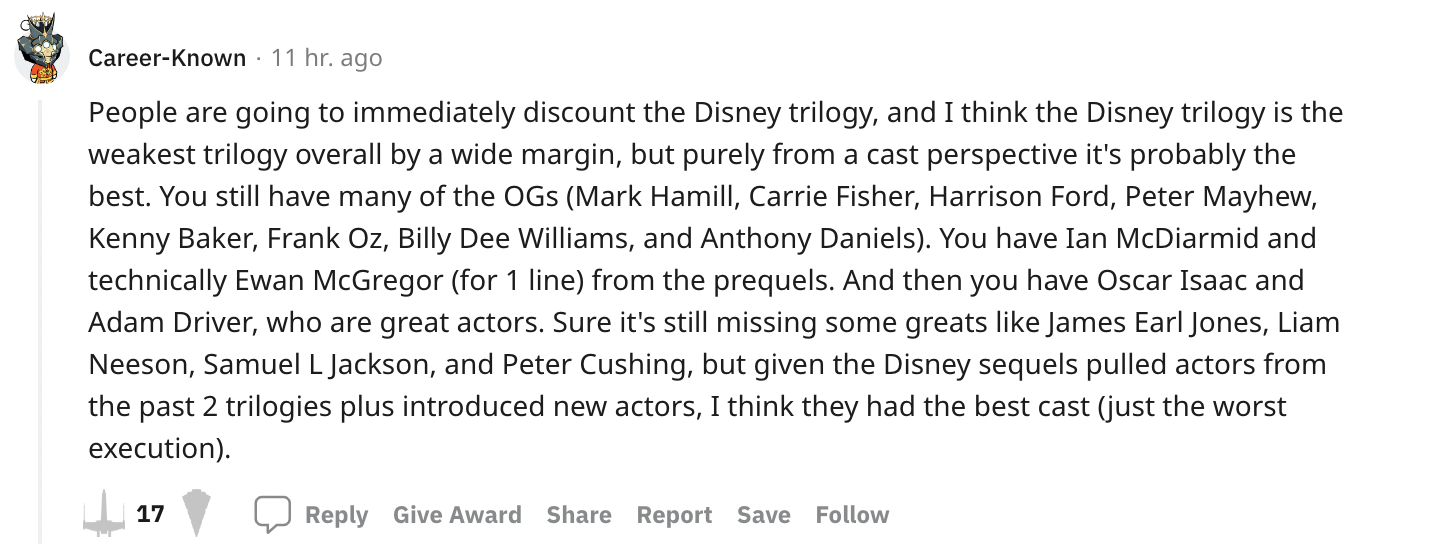The width and height of the screenshot is (1434, 544).
Task: Save the comment for later
Action: click(x=763, y=515)
